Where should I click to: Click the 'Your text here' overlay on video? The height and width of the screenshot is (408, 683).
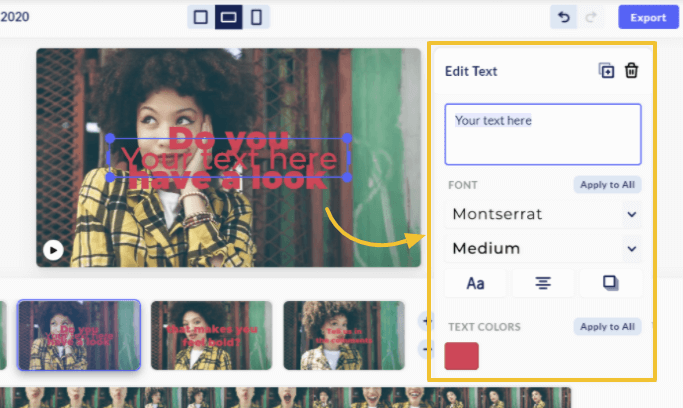(x=229, y=158)
